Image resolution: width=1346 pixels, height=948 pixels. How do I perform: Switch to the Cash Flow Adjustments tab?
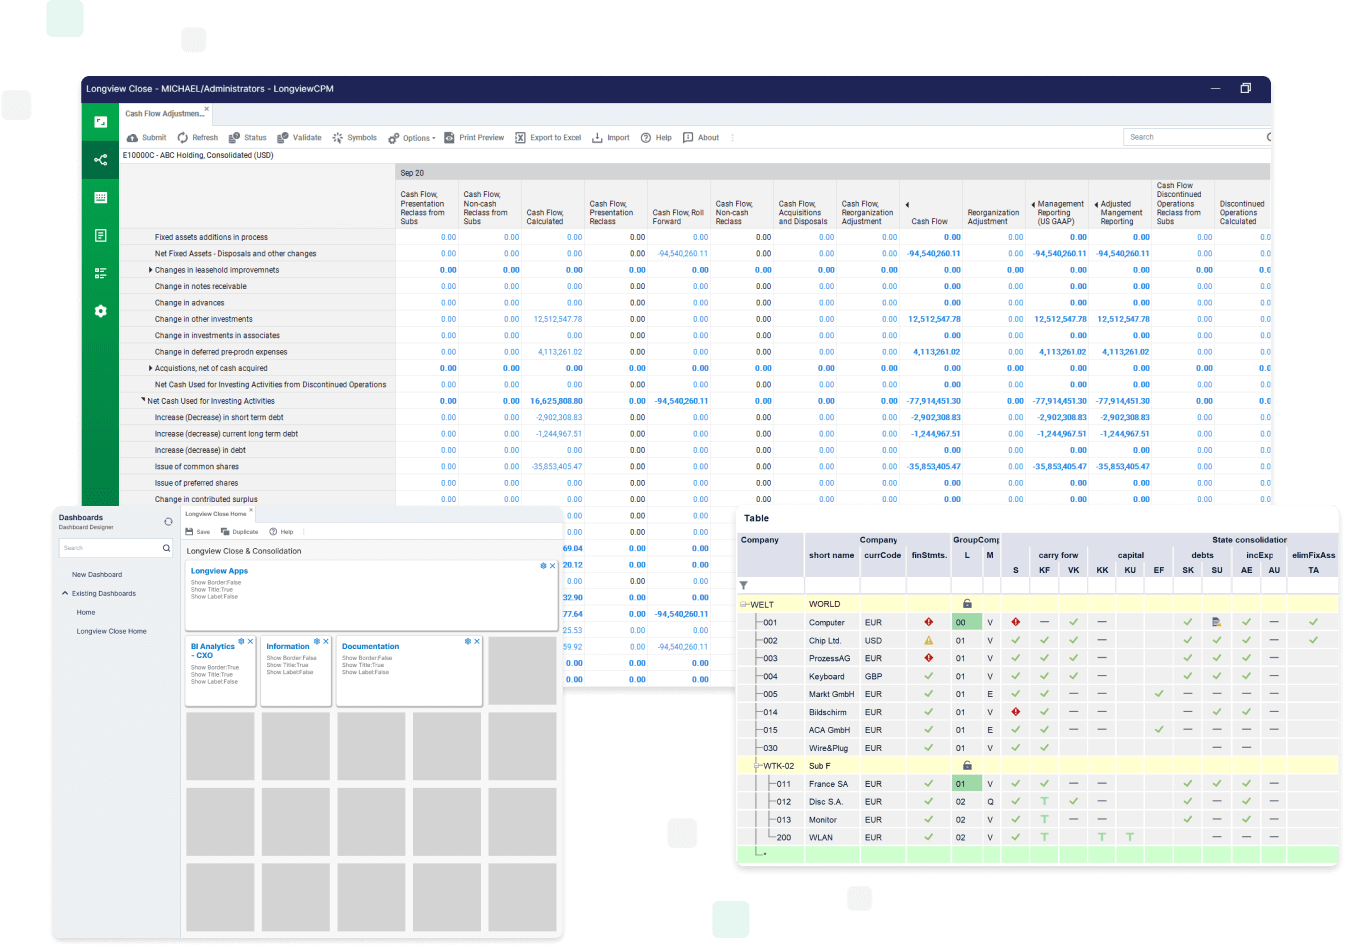pyautogui.click(x=163, y=114)
